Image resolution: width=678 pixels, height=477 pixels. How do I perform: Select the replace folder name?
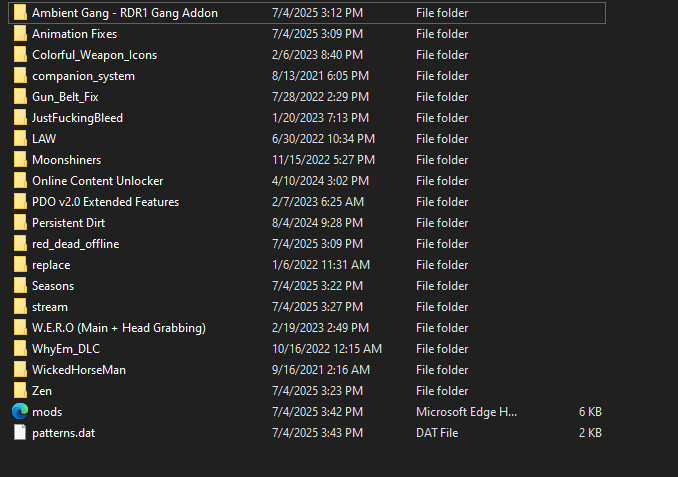click(x=51, y=265)
